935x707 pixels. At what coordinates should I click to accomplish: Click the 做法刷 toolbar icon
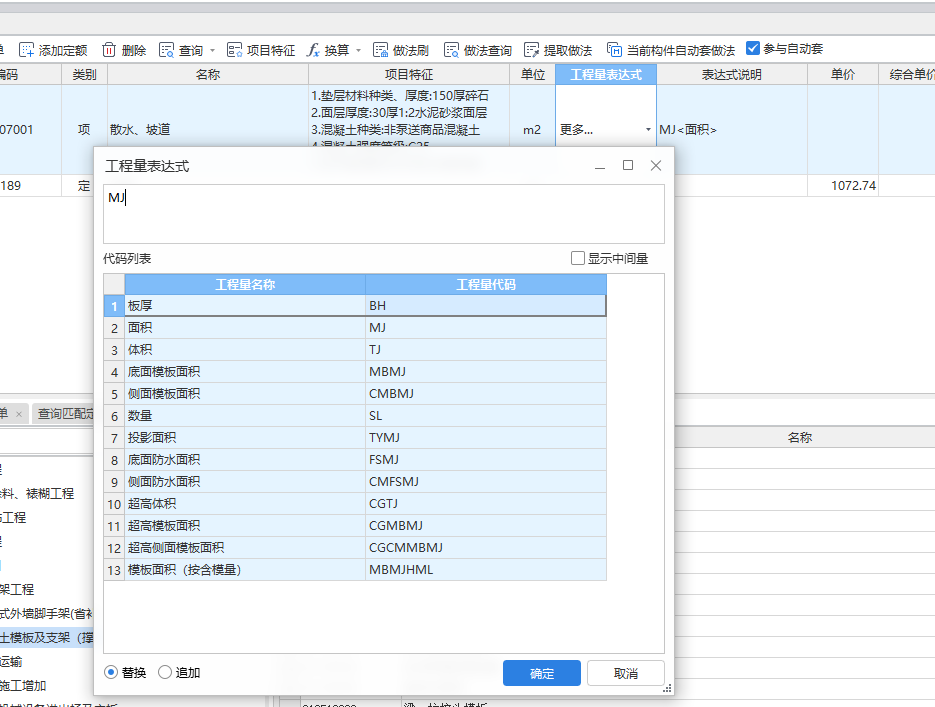click(x=380, y=50)
